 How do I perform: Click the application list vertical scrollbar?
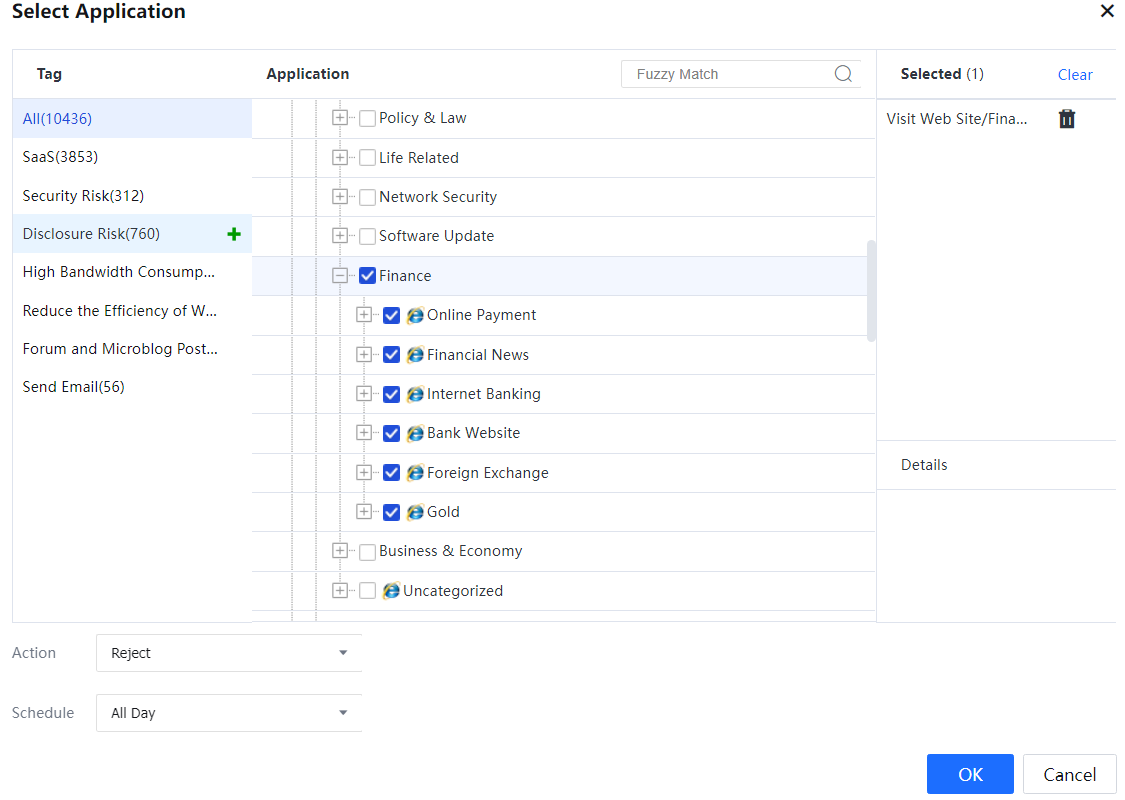(x=871, y=290)
